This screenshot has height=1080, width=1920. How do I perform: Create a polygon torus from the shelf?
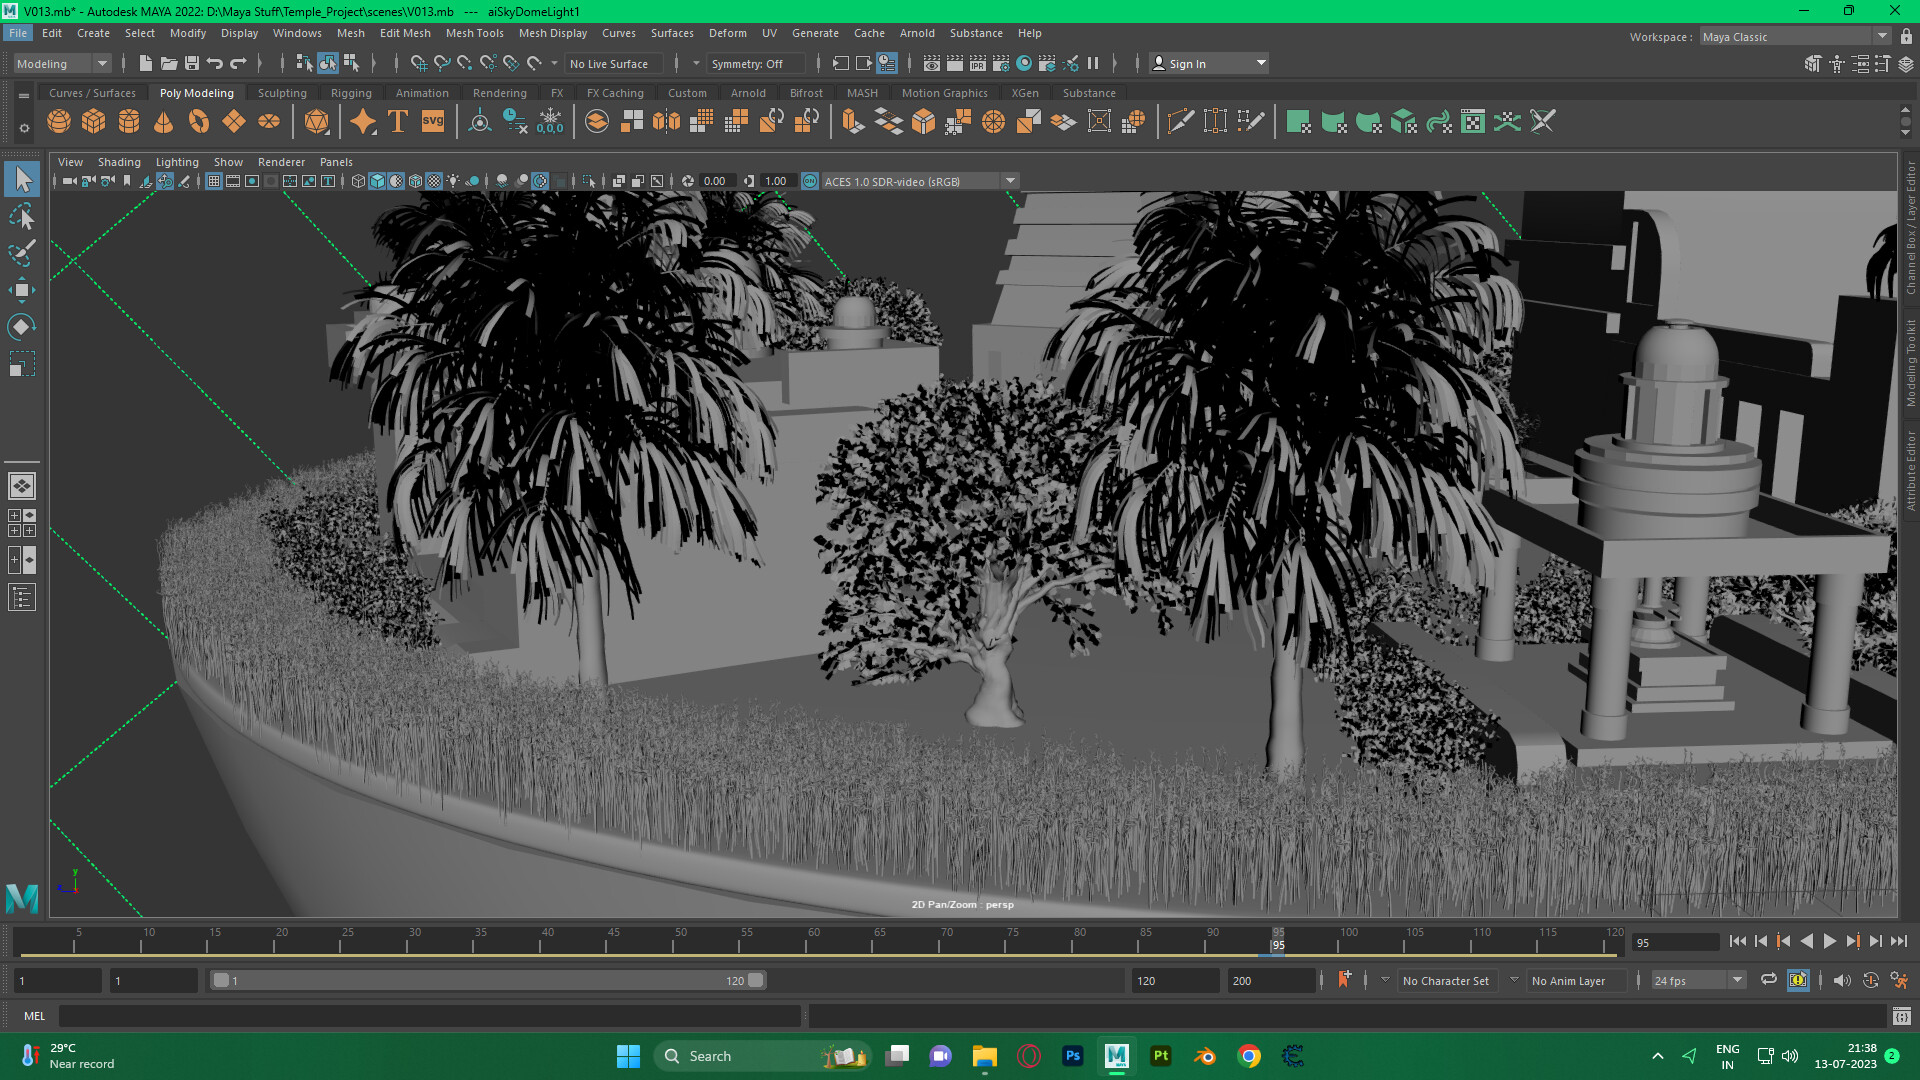(199, 122)
